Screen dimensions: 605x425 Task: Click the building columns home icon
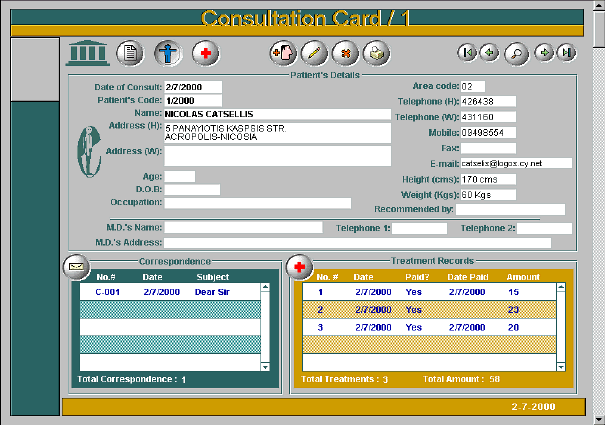coord(88,53)
